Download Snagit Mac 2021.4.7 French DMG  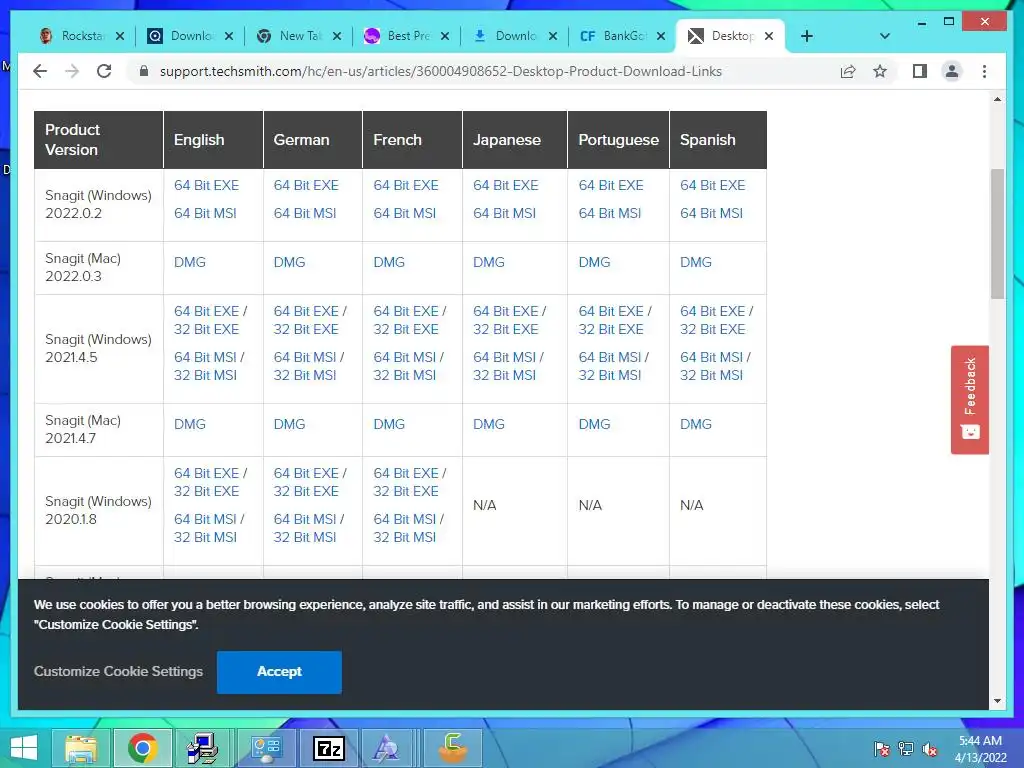[x=389, y=424]
